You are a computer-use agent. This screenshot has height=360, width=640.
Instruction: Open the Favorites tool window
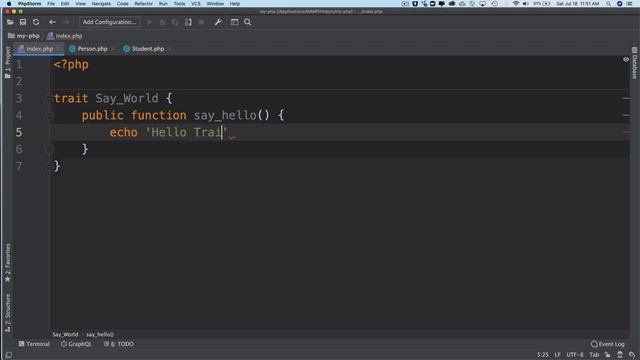click(x=7, y=262)
